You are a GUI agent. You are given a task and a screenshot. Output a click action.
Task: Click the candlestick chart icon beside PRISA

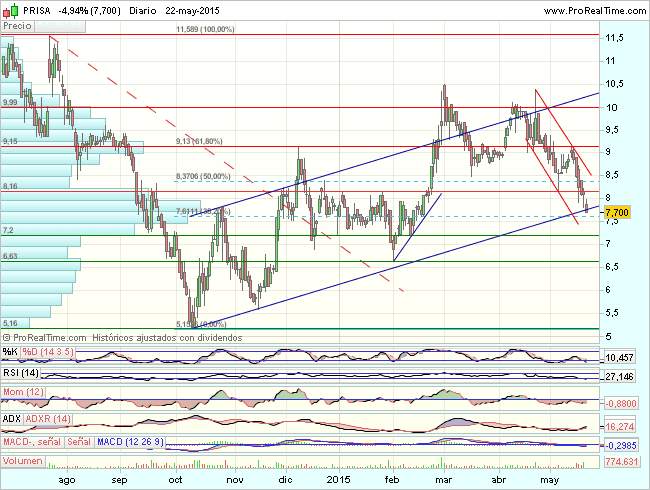point(10,10)
